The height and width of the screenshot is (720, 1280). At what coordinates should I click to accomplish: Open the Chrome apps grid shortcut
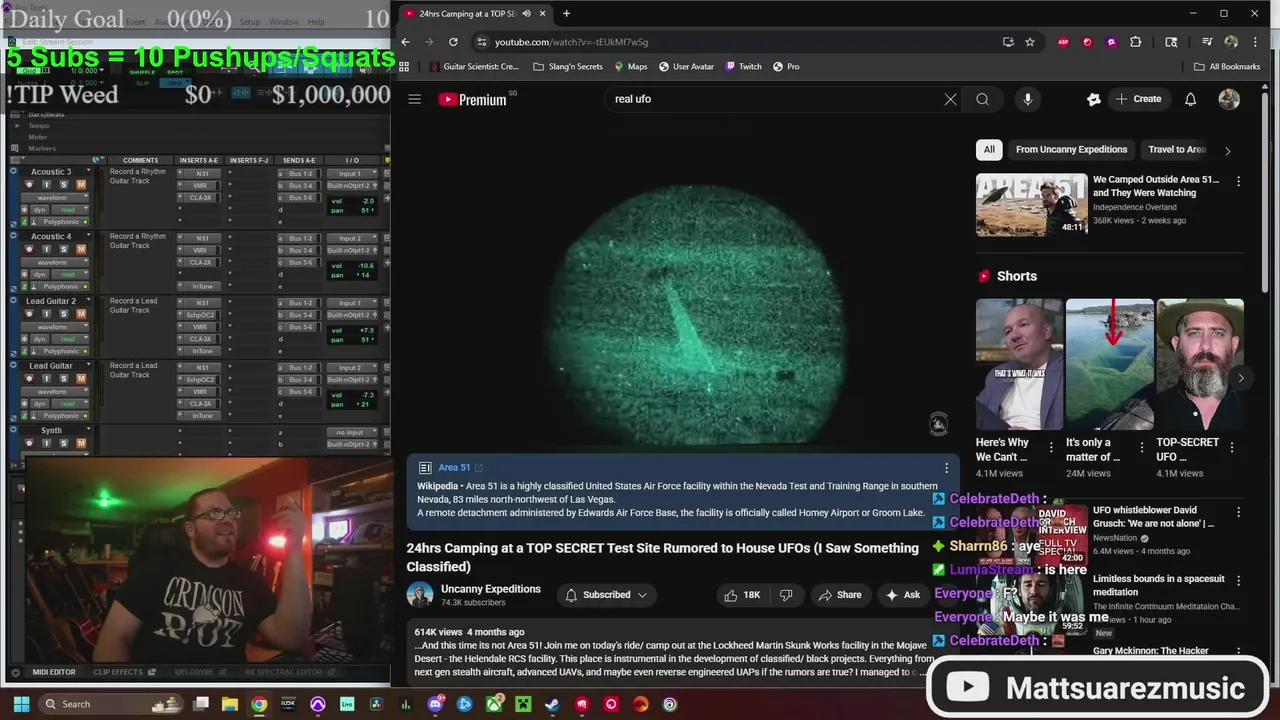(x=404, y=67)
